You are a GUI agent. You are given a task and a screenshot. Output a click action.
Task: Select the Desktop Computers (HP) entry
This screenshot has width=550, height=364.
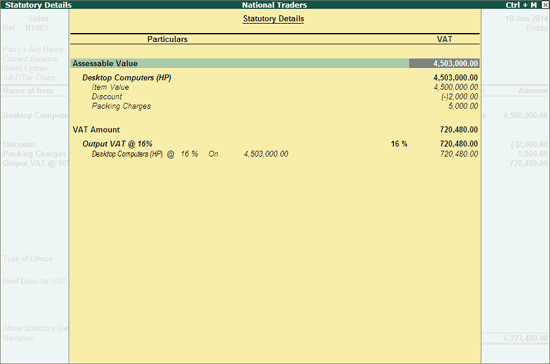(x=127, y=77)
